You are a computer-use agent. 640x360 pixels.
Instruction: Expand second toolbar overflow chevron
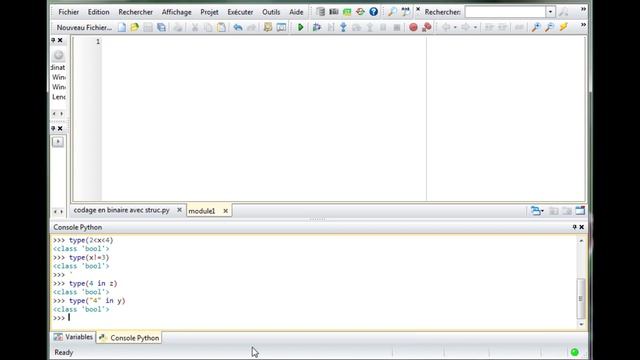click(x=583, y=25)
